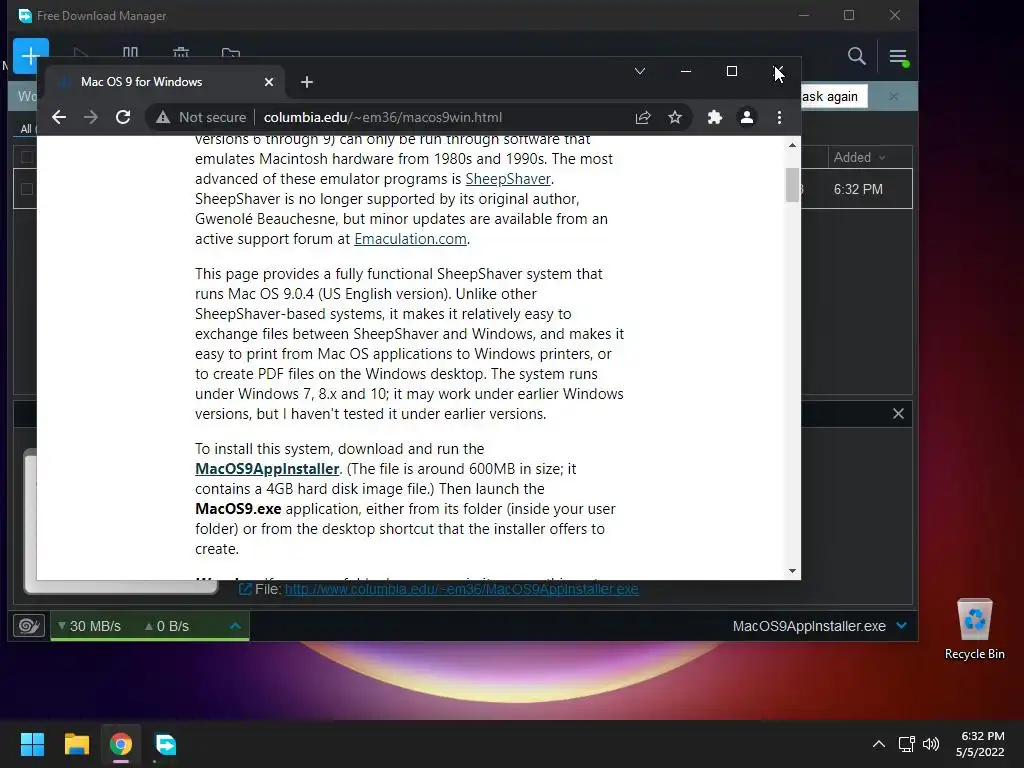The width and height of the screenshot is (1024, 768).
Task: Click the Chrome page scrollbar thumb
Action: [792, 185]
